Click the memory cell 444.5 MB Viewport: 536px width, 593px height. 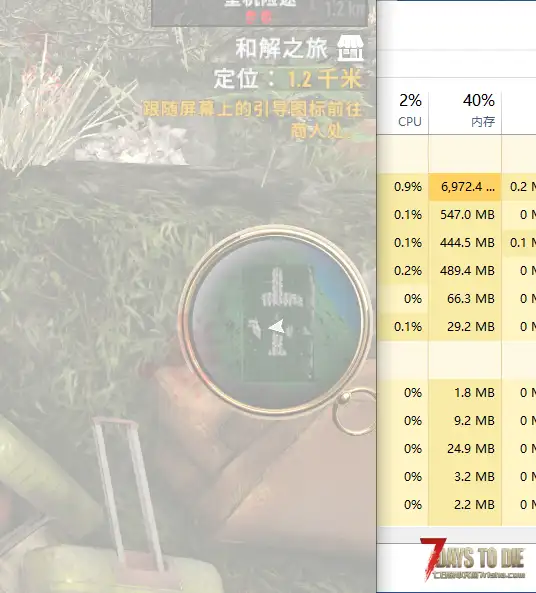point(465,243)
